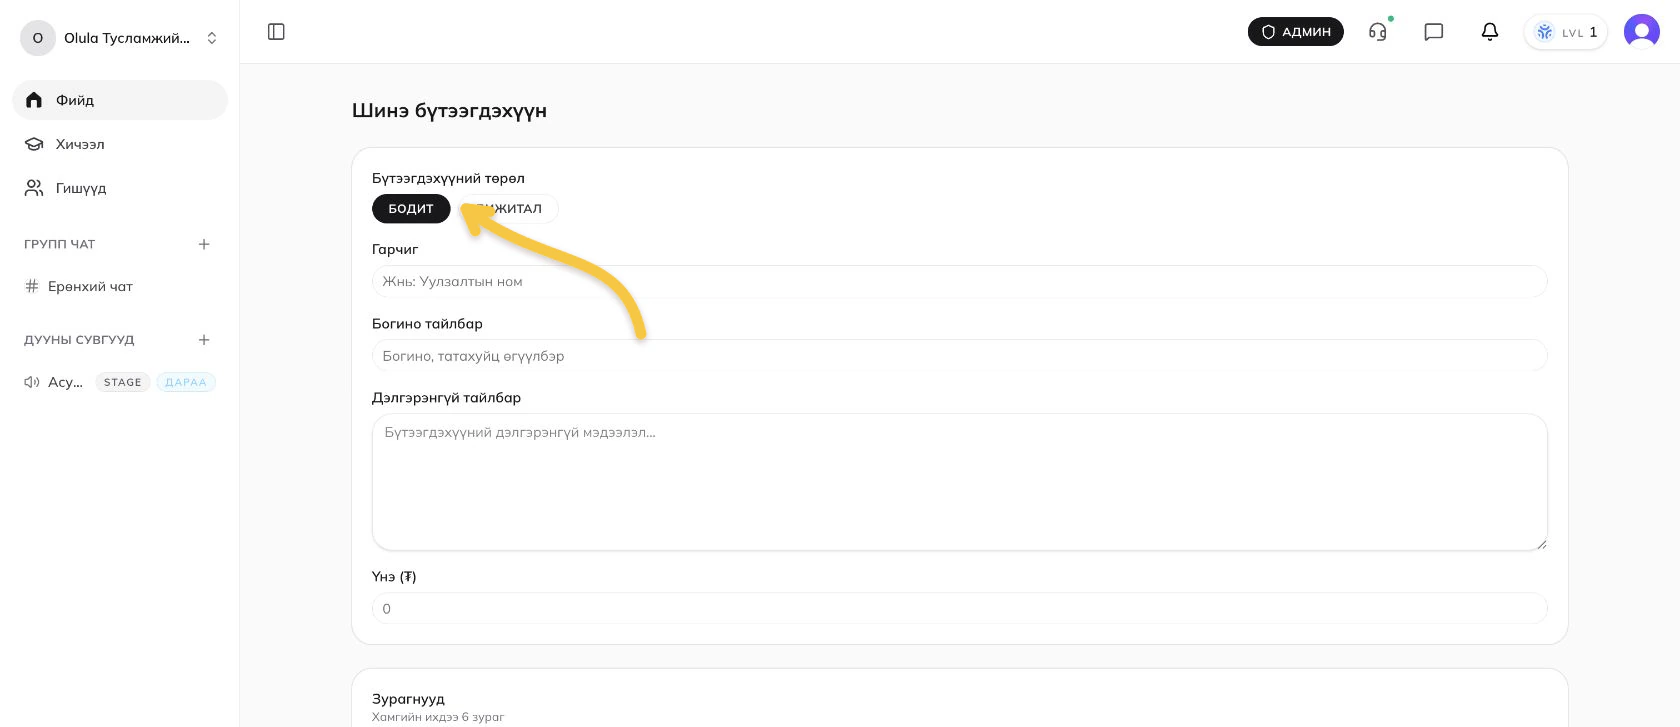This screenshot has width=1680, height=727.
Task: Open the chat messages icon
Action: point(1434,32)
